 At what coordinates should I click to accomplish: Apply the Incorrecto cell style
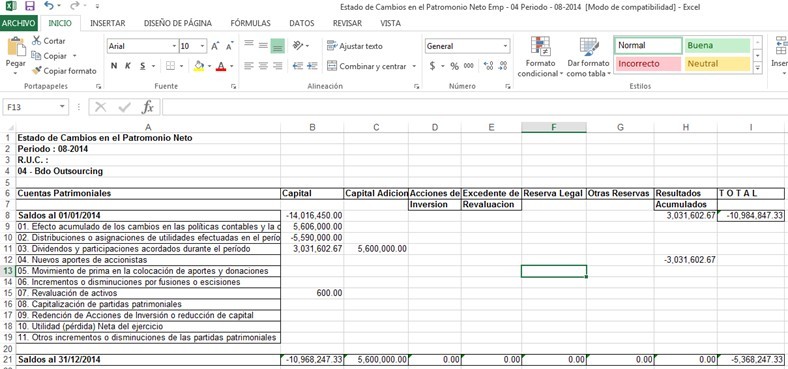pos(648,64)
